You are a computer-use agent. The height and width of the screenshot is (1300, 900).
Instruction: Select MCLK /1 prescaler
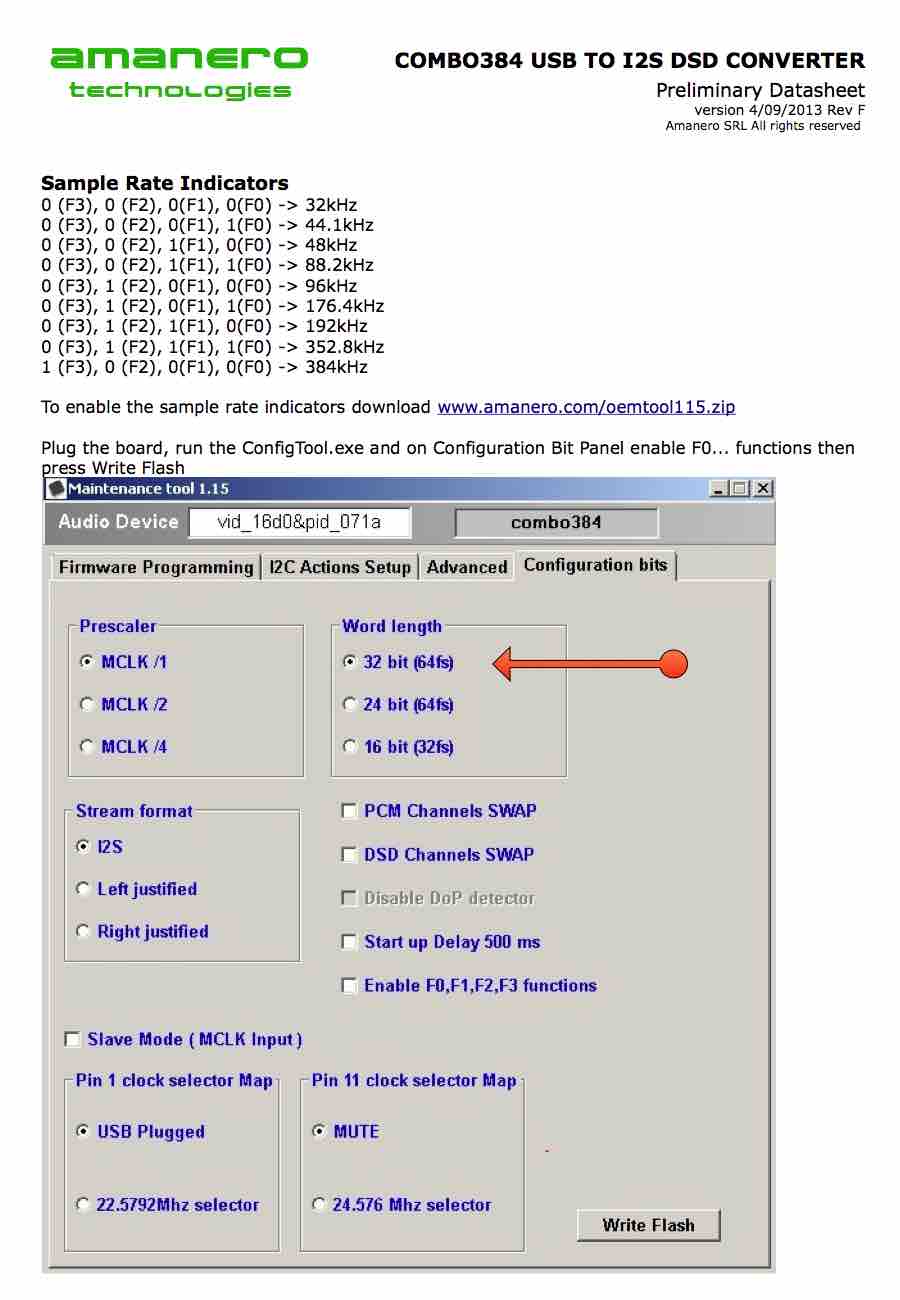(x=123, y=662)
